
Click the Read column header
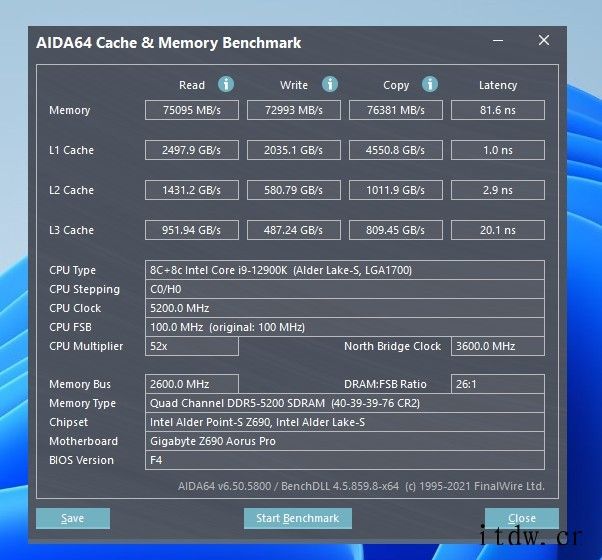[x=192, y=85]
